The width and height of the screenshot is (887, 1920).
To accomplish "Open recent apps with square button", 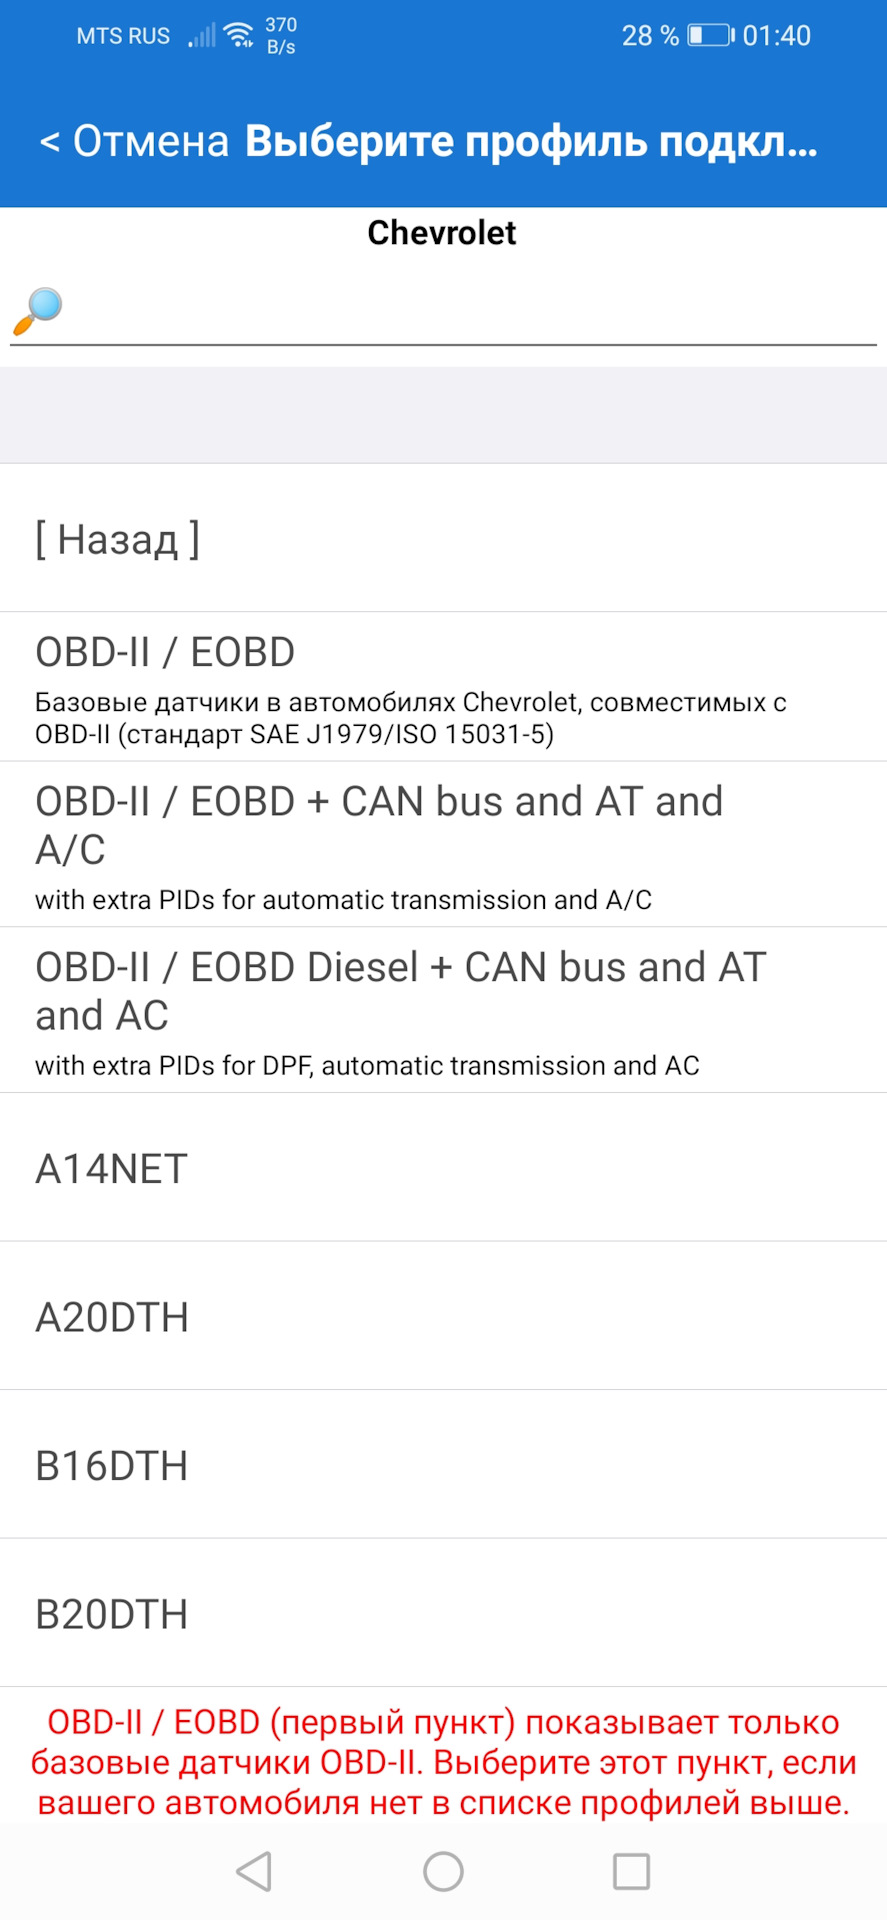I will (x=631, y=1871).
